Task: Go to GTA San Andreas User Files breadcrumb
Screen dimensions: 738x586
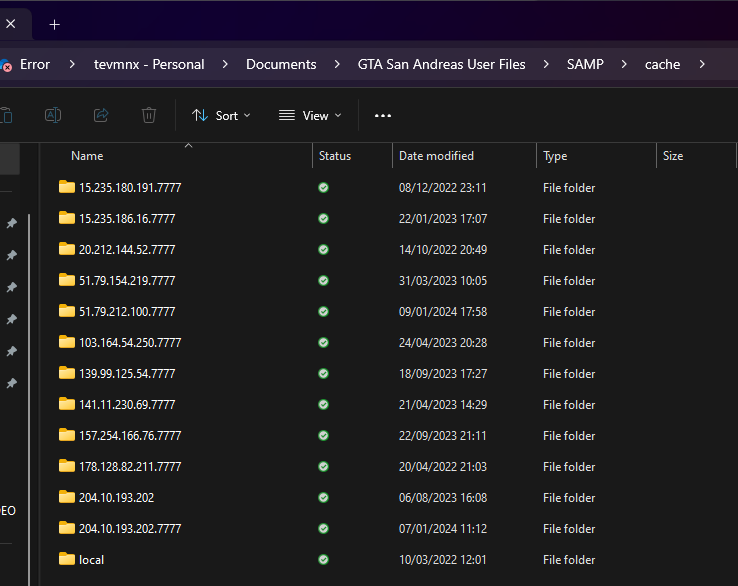Action: pyautogui.click(x=441, y=64)
